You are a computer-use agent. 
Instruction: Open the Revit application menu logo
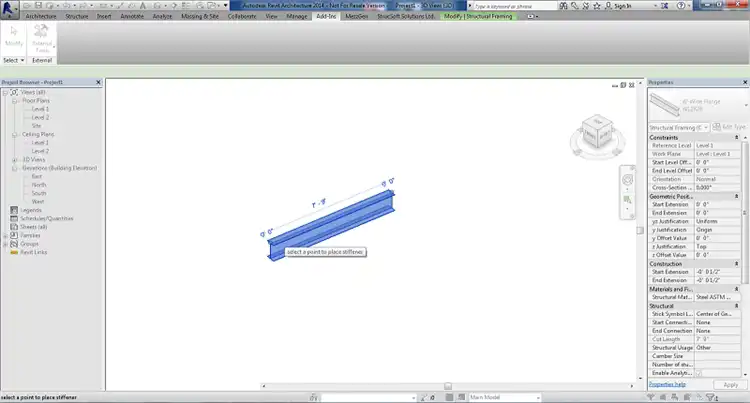pos(10,9)
